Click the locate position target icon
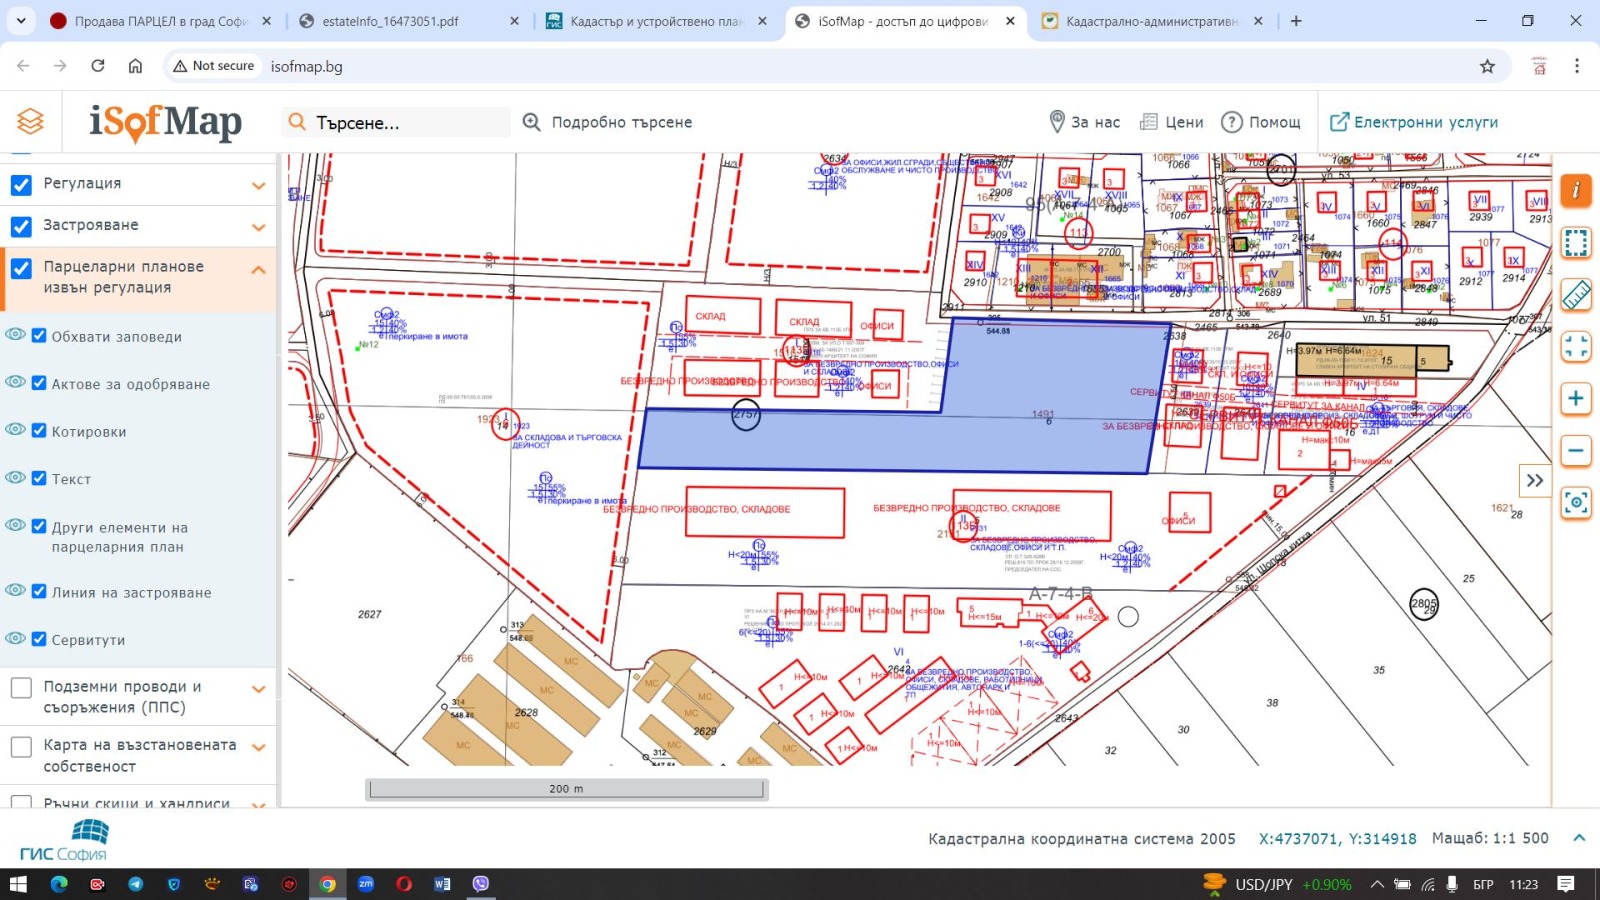Viewport: 1600px width, 900px height. 1575,503
